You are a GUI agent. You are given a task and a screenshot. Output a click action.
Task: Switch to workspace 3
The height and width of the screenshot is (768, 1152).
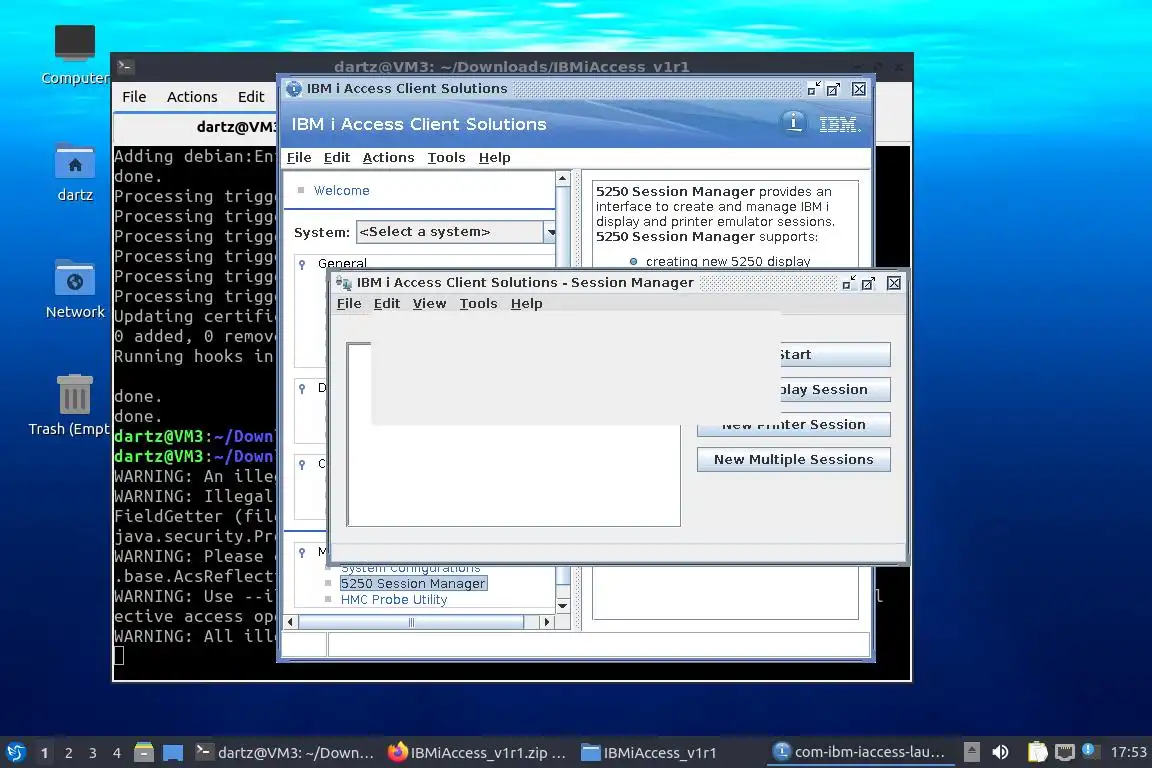point(93,753)
